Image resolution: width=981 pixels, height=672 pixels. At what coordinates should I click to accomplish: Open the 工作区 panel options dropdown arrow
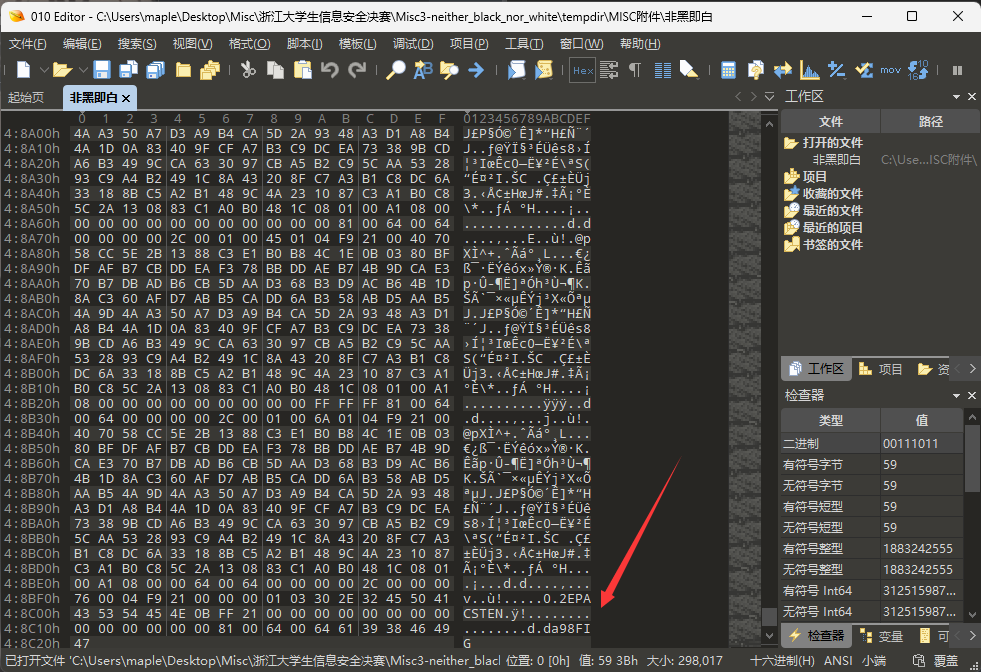[955, 97]
